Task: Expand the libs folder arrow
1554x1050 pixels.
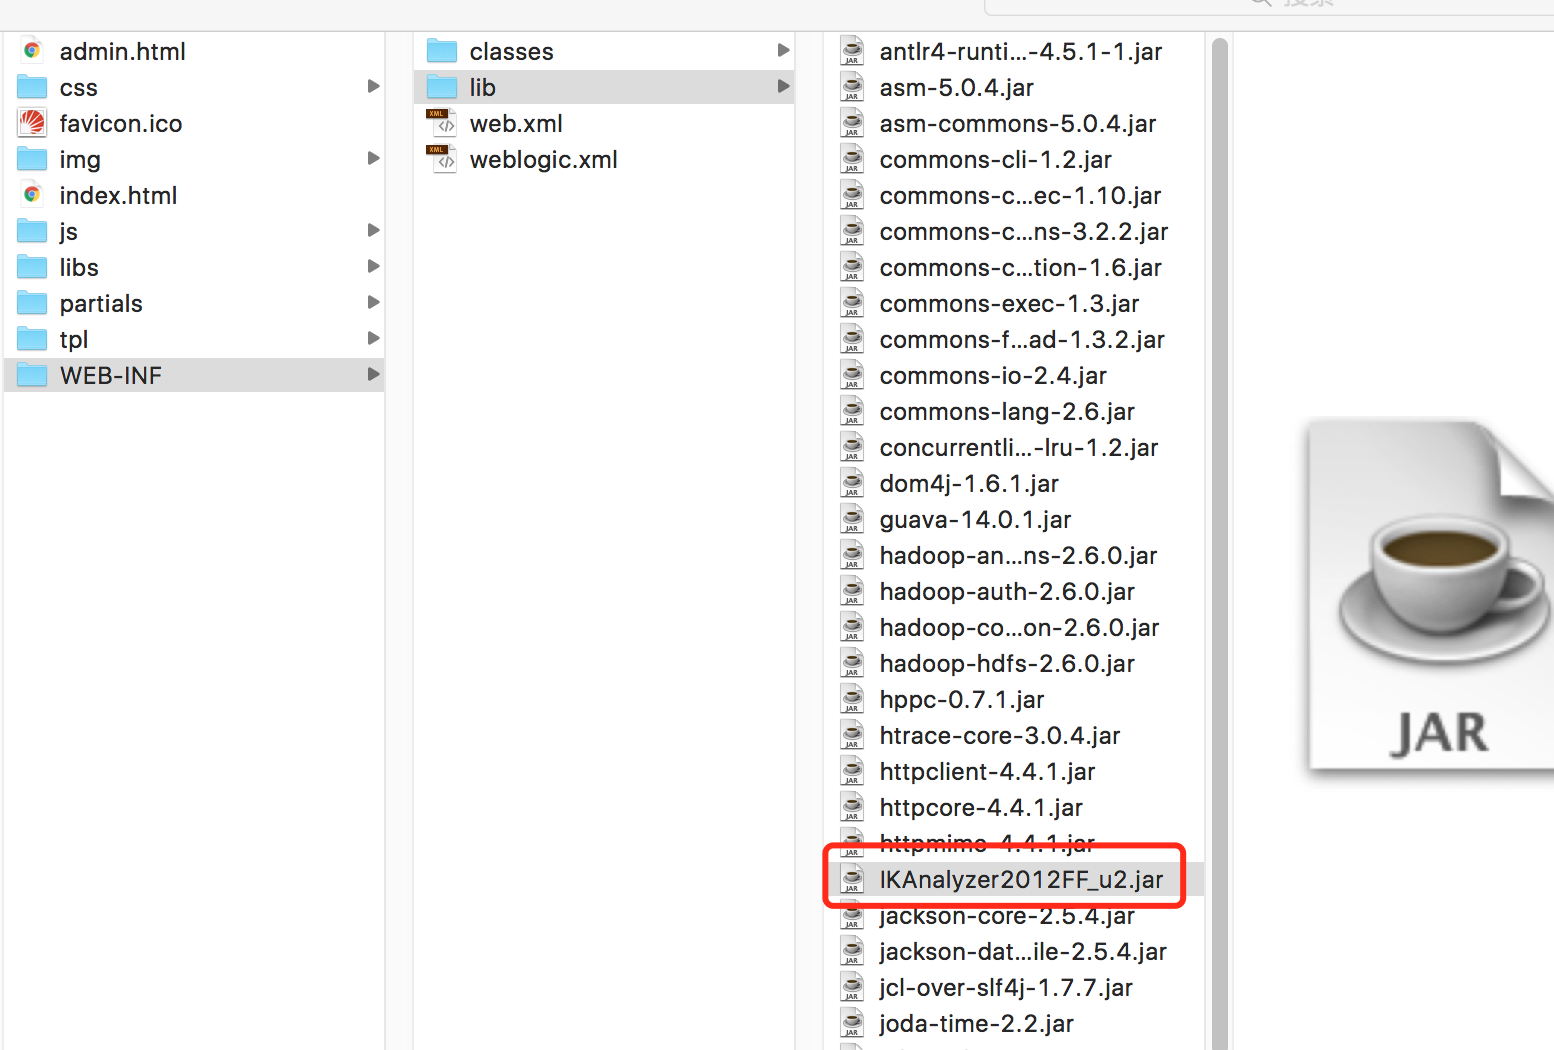Action: 373,266
